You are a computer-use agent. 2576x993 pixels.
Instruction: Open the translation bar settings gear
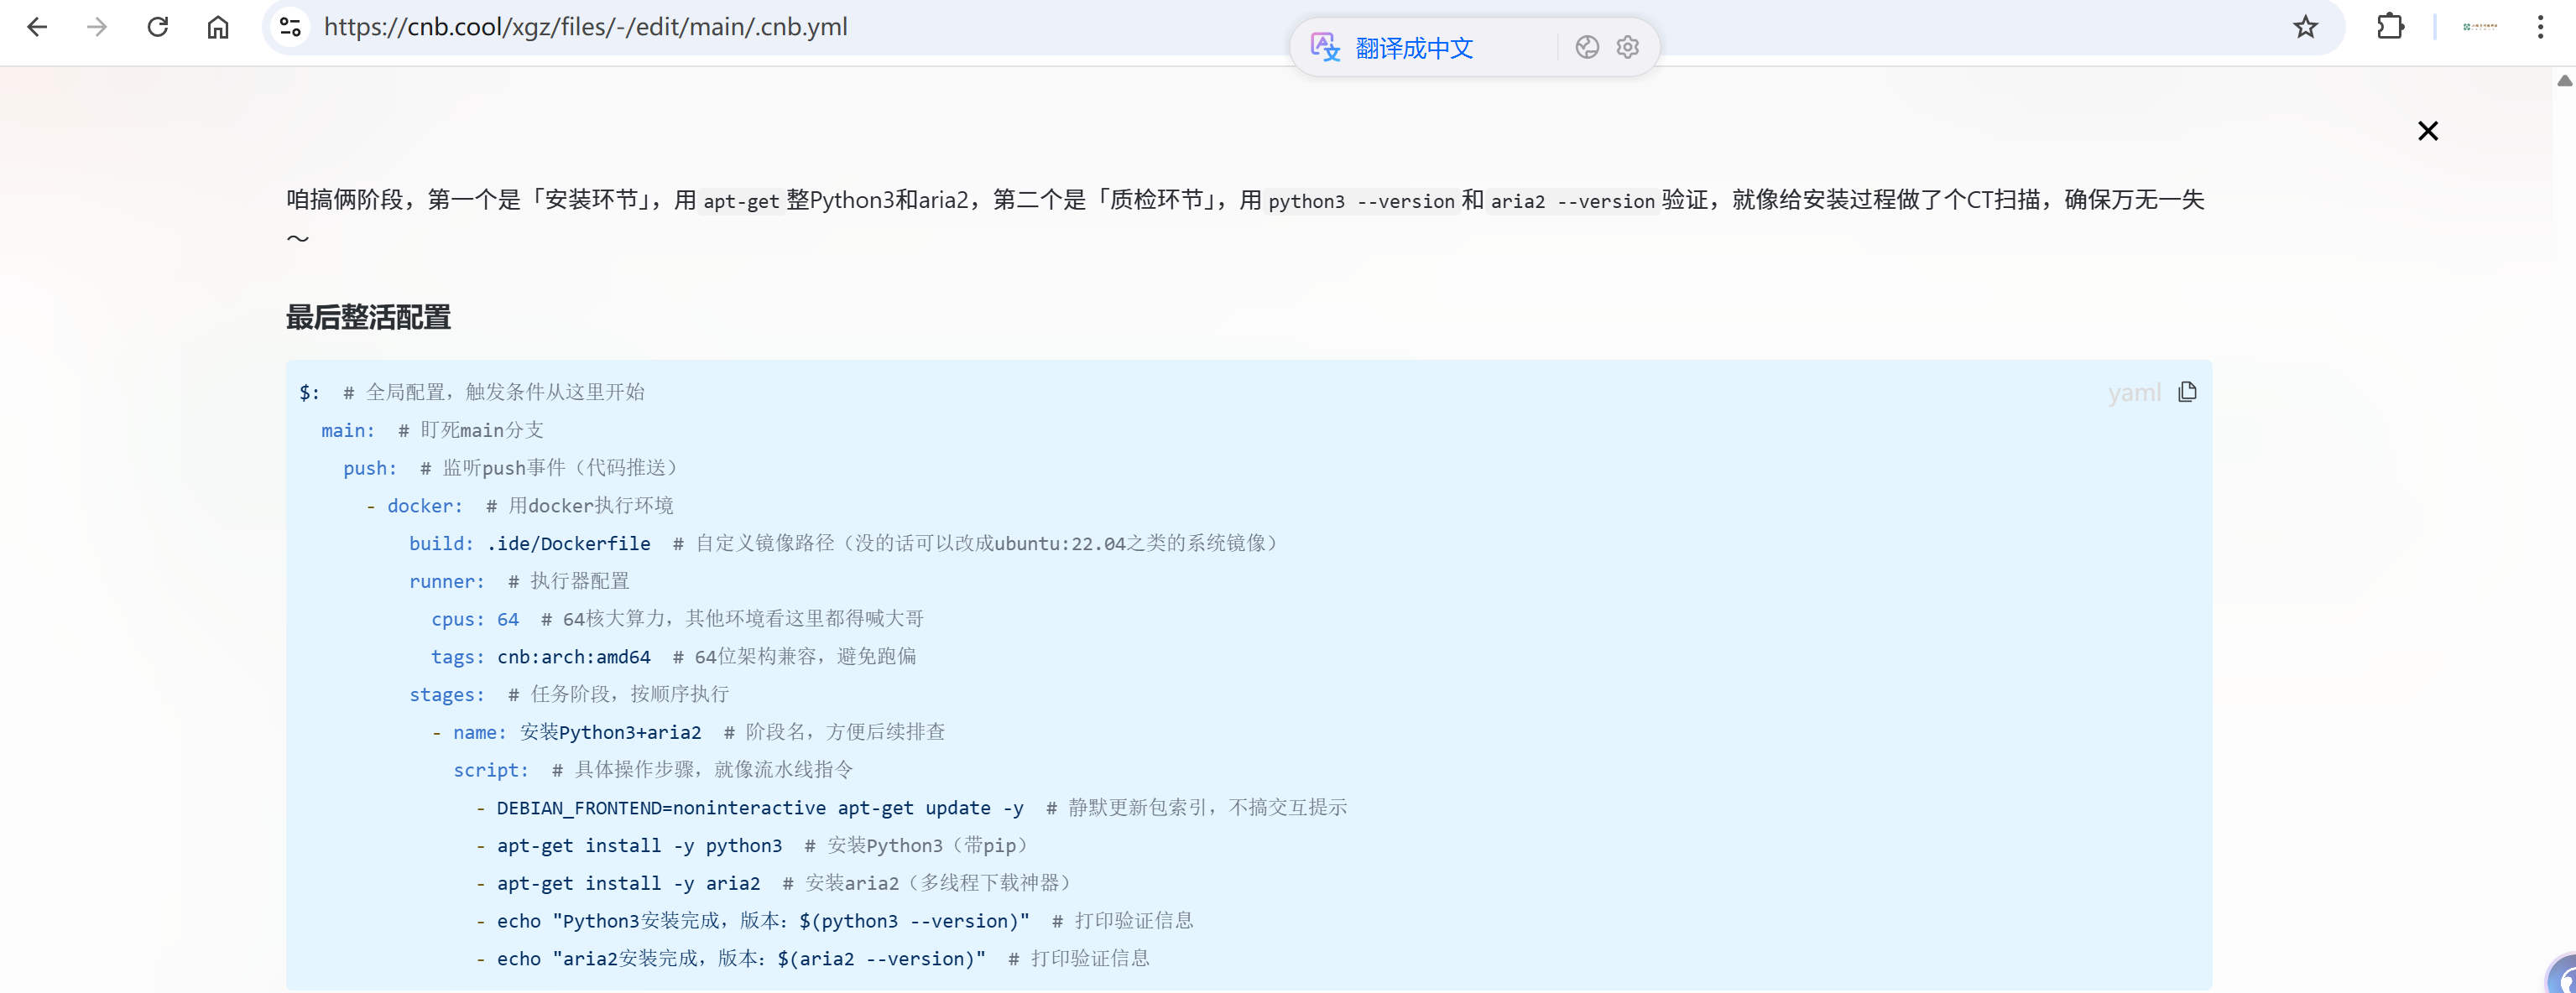[1627, 46]
